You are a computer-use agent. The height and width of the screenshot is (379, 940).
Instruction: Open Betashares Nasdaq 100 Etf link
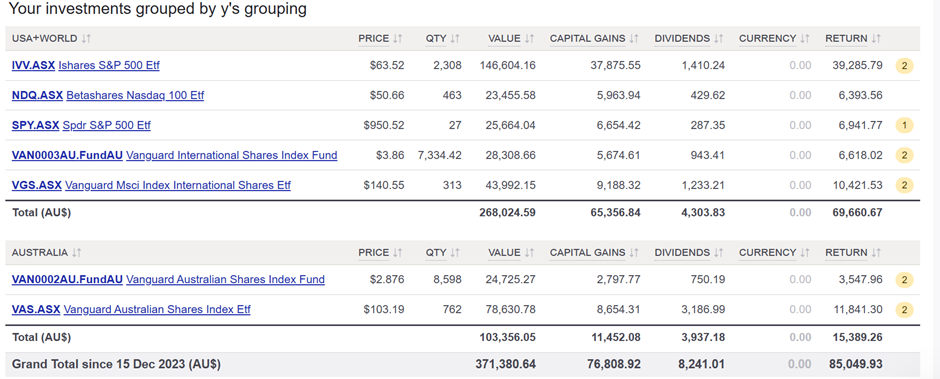(x=135, y=95)
